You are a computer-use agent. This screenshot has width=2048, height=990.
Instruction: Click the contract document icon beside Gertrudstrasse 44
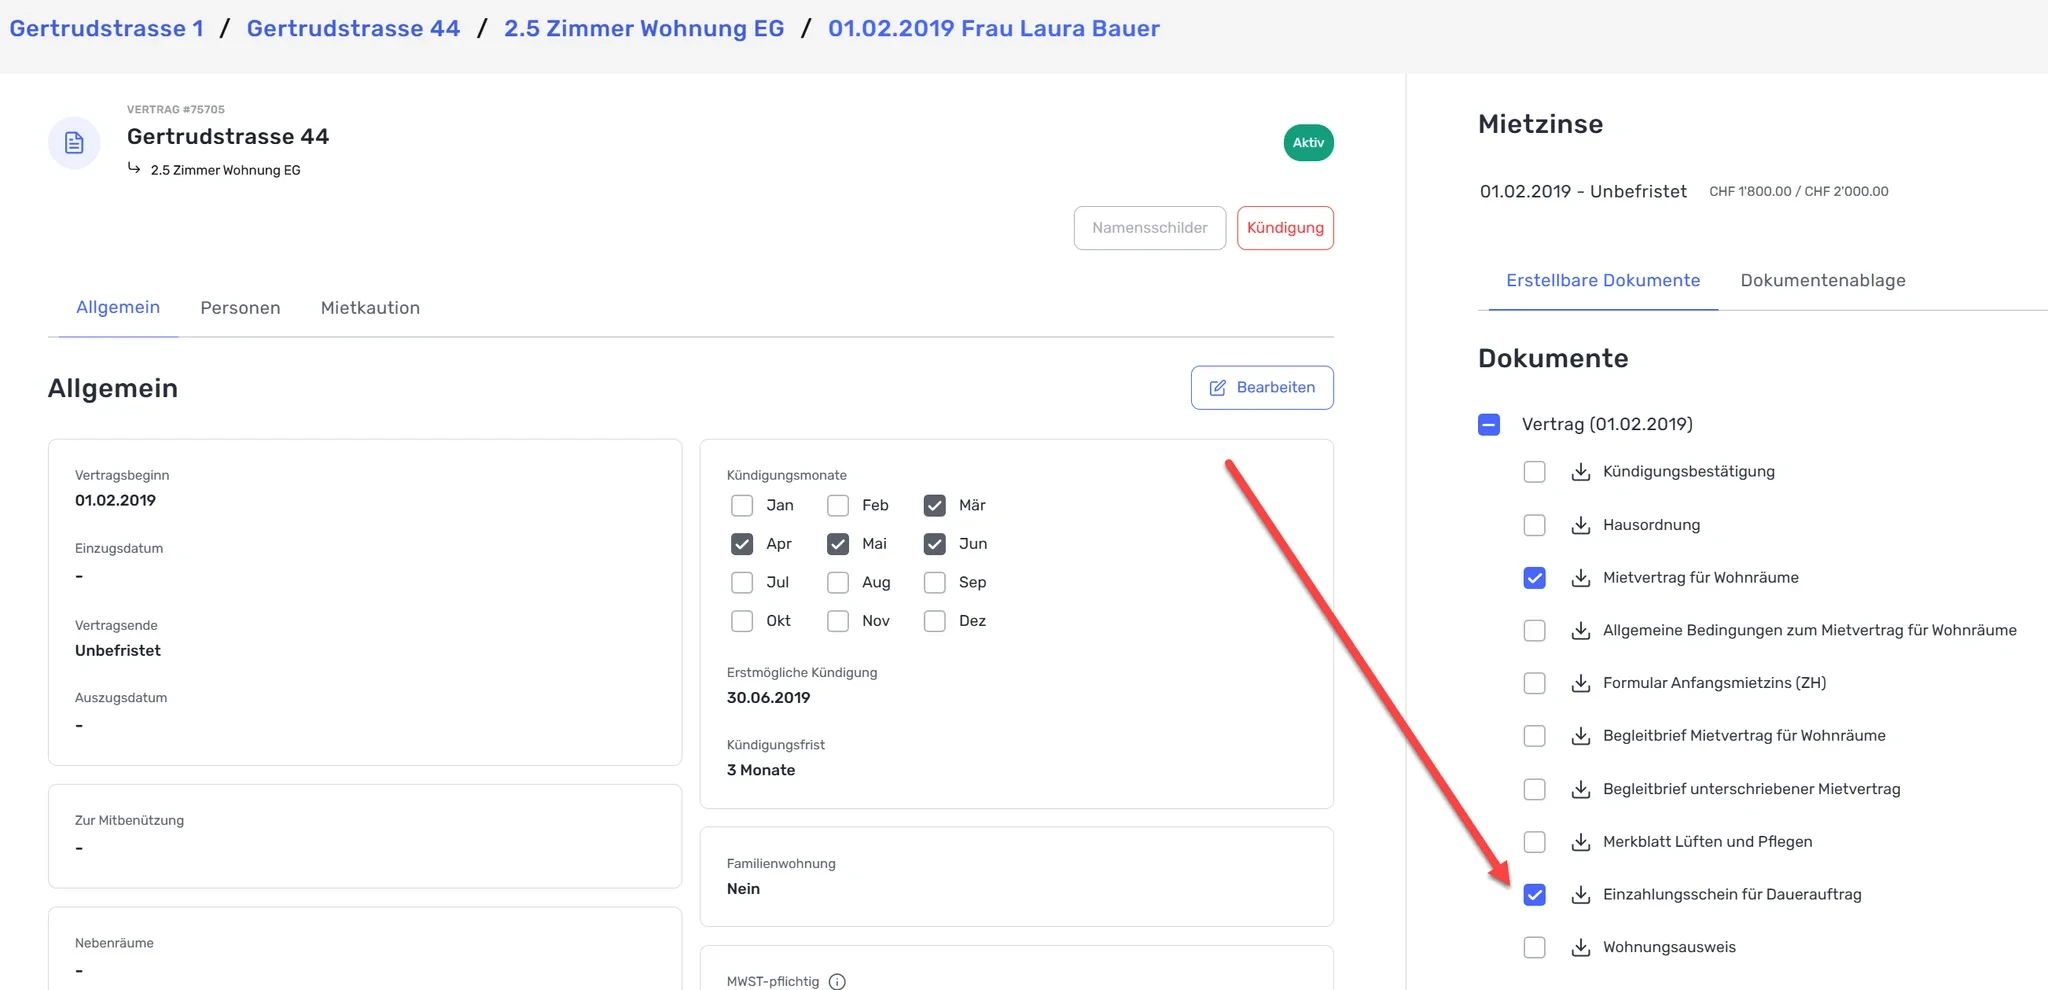tap(74, 143)
